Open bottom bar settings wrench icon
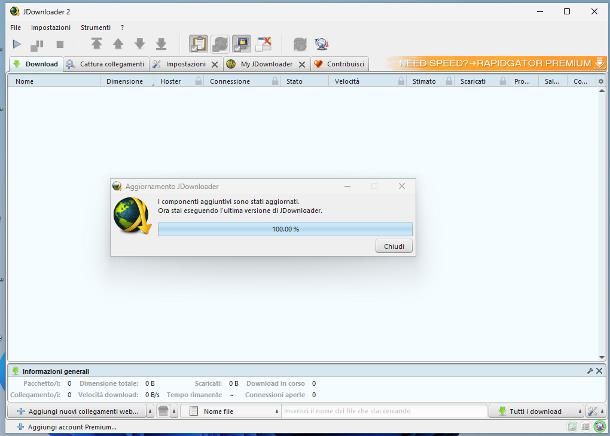 592,411
